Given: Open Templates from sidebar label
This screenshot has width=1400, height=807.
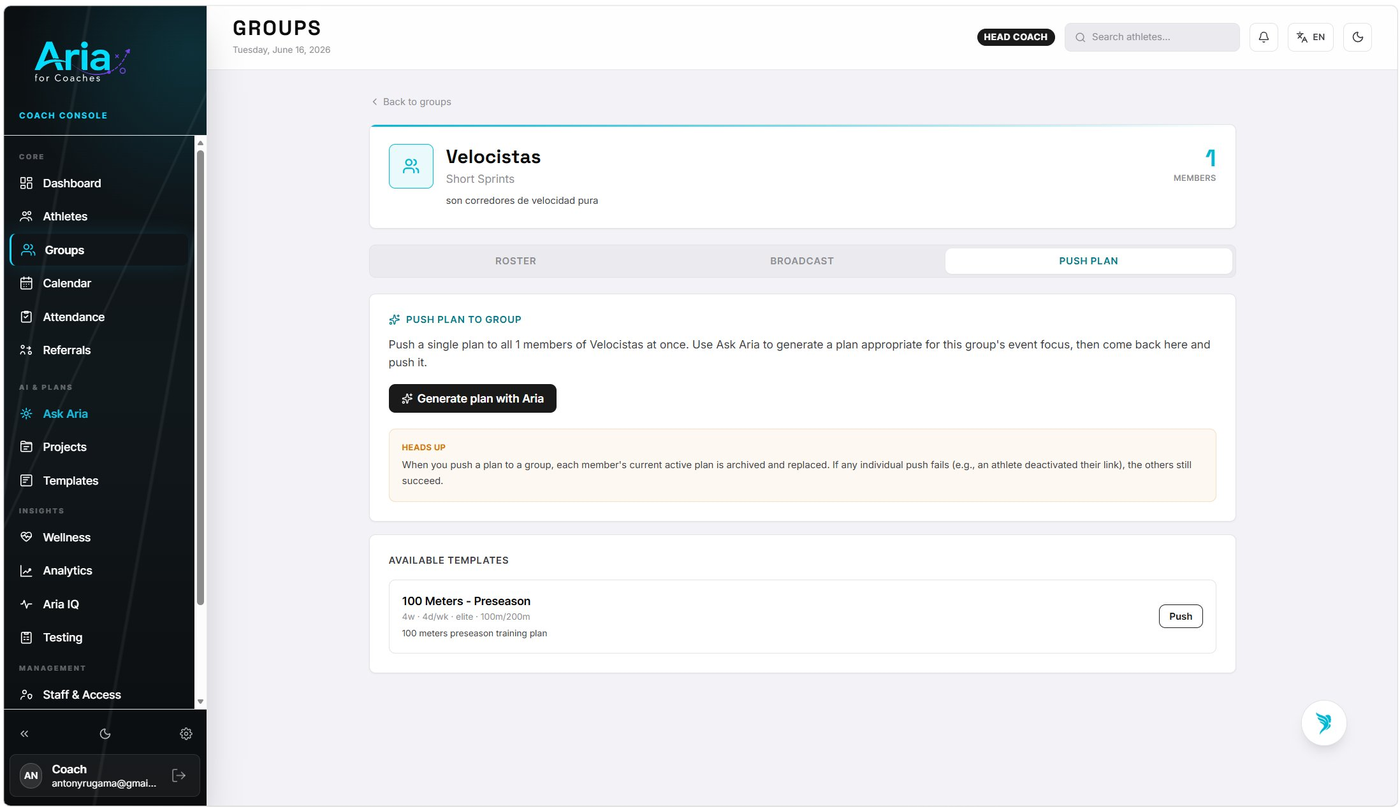Looking at the screenshot, I should click(71, 481).
